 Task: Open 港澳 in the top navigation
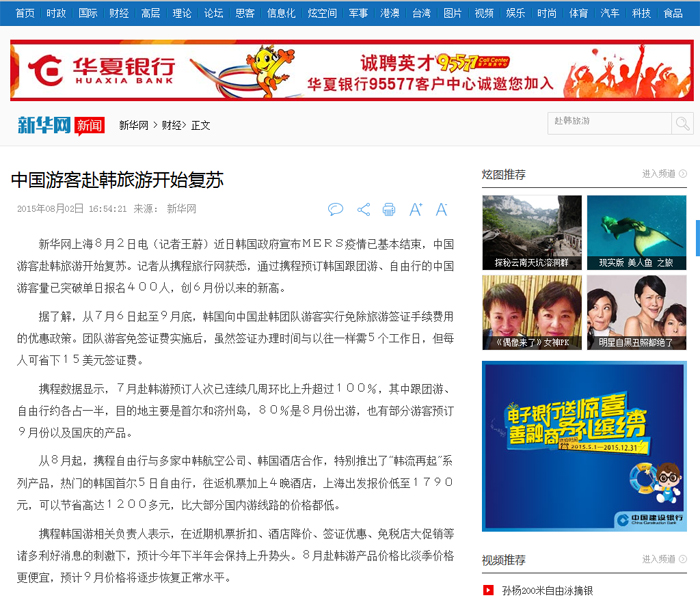pyautogui.click(x=390, y=13)
